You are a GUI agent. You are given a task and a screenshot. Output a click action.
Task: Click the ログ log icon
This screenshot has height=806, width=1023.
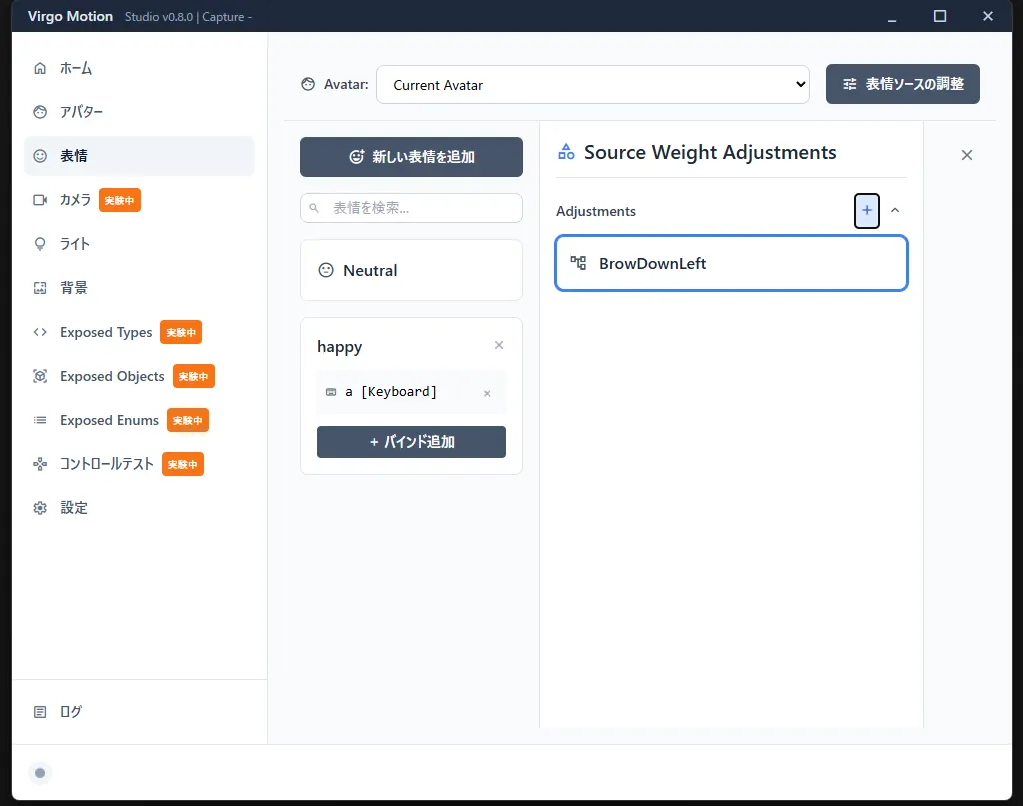pos(40,712)
